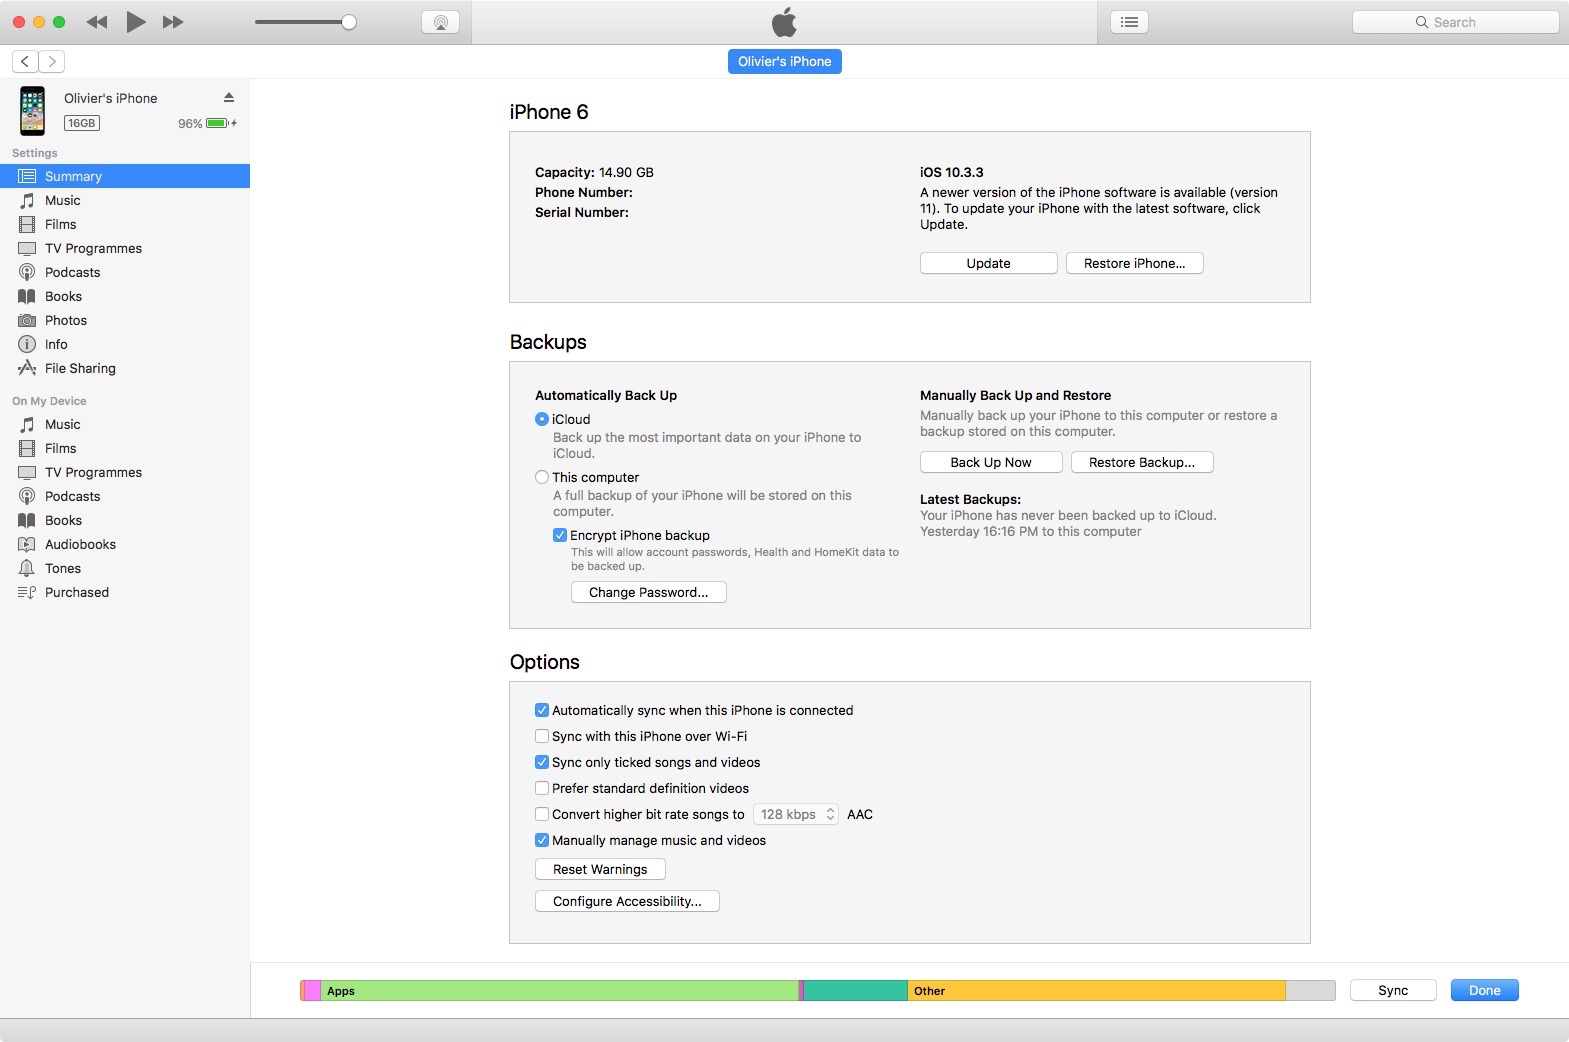
Task: Click the yellow Other storage segment
Action: point(1097,991)
